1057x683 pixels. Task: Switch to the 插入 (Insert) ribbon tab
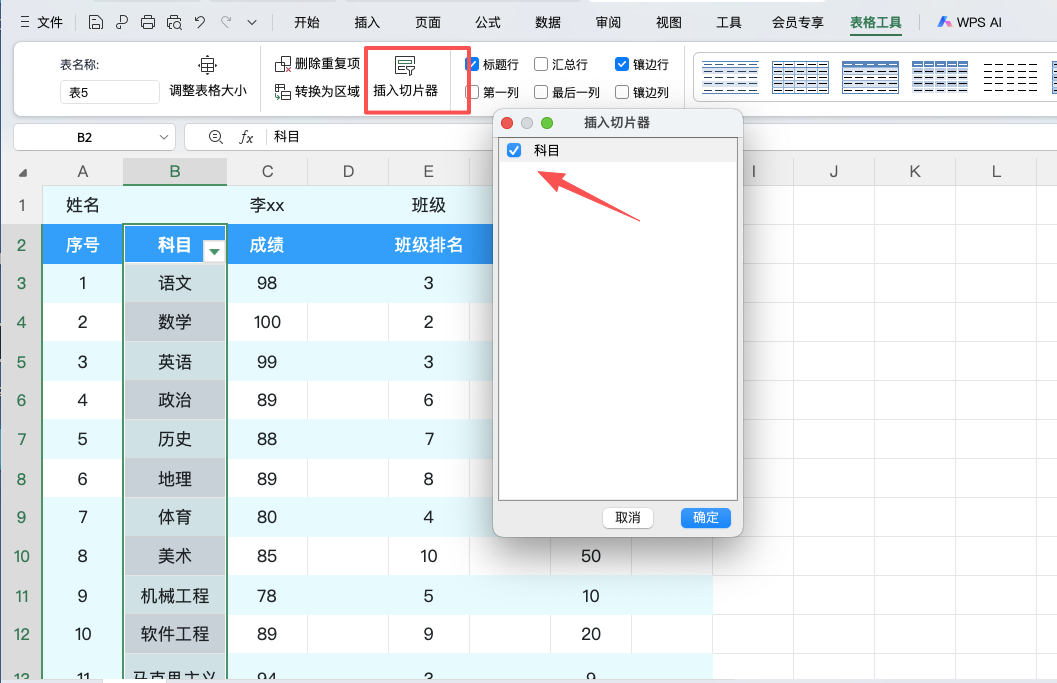(x=366, y=21)
